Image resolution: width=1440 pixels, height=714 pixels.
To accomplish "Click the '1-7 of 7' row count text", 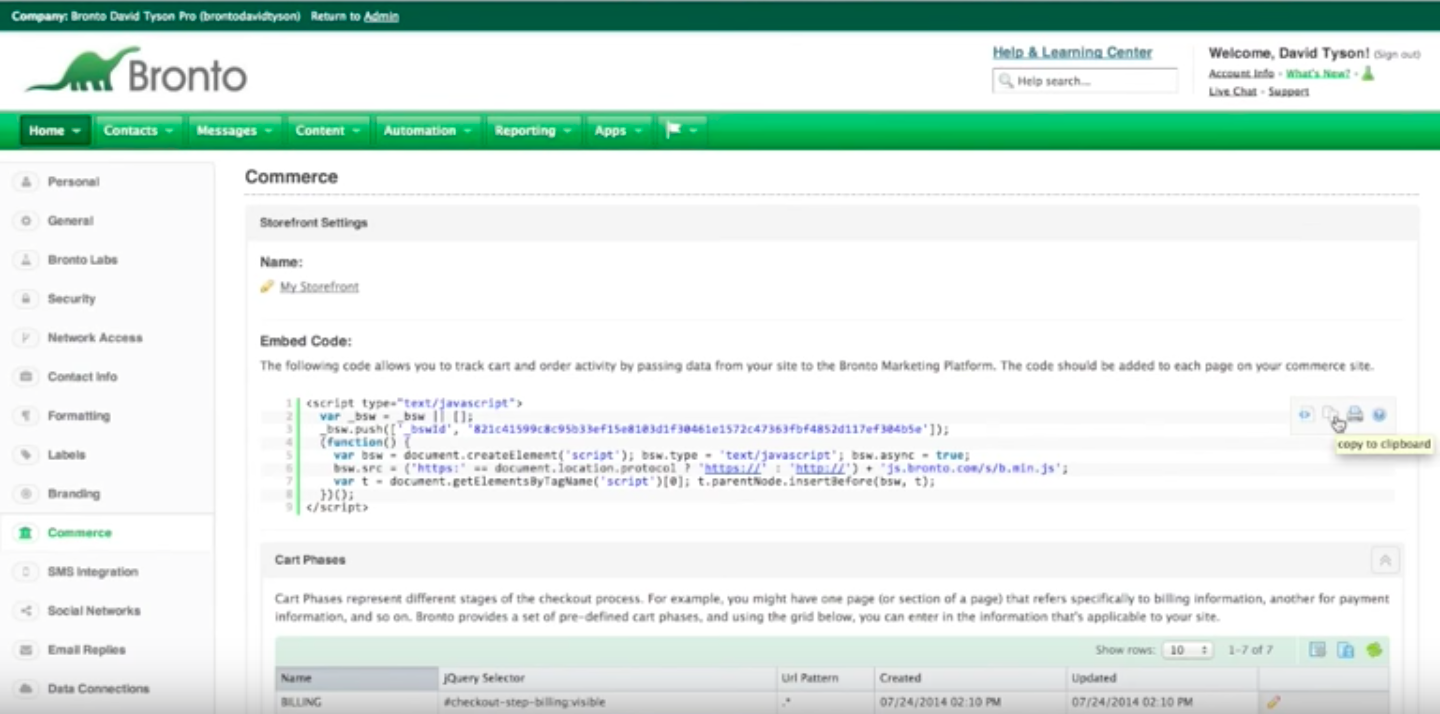I will [1249, 650].
